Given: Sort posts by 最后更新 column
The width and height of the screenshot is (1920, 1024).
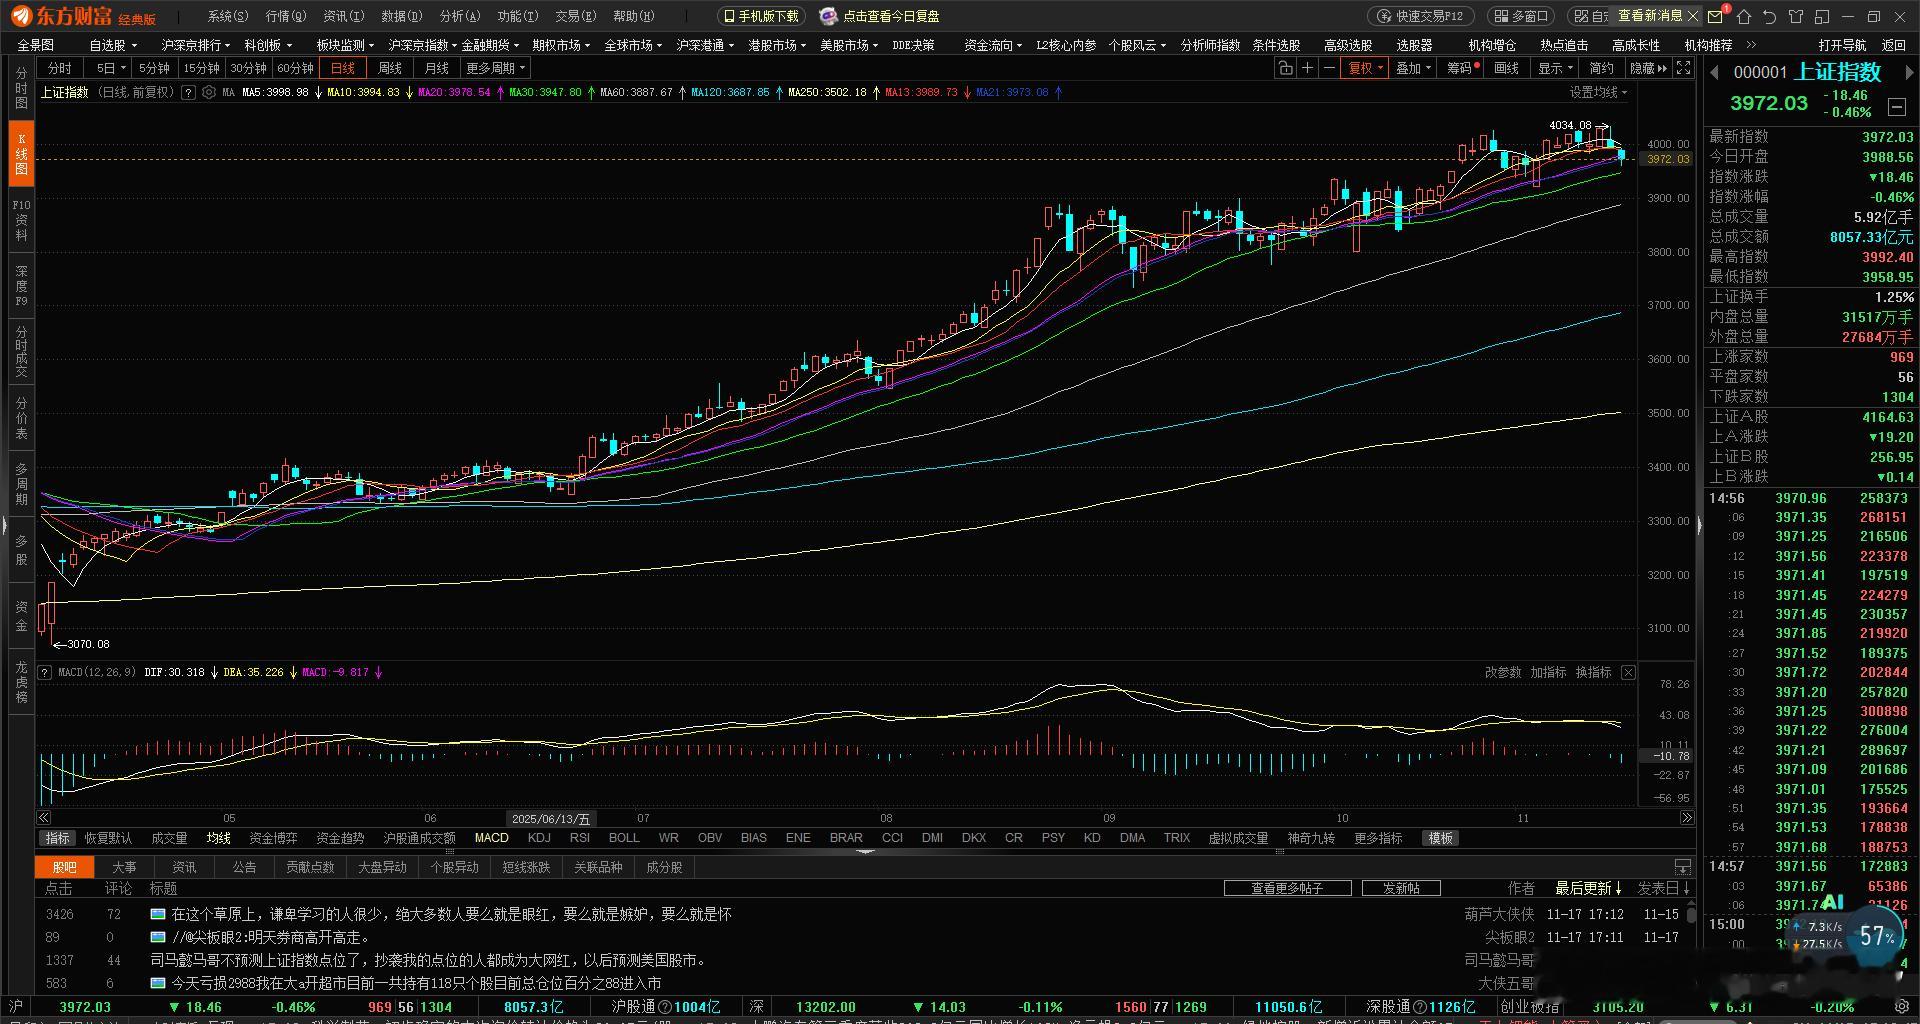Looking at the screenshot, I should [1588, 888].
